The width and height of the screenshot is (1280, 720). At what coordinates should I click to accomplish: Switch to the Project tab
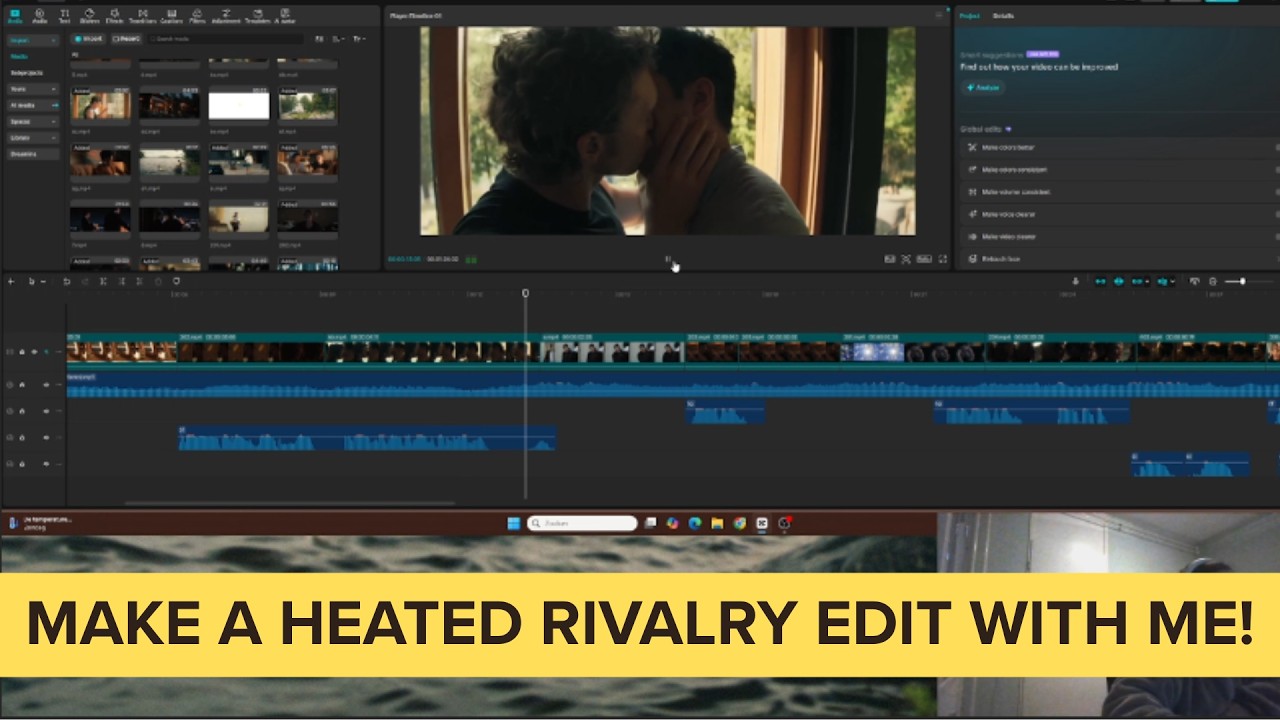click(x=969, y=16)
